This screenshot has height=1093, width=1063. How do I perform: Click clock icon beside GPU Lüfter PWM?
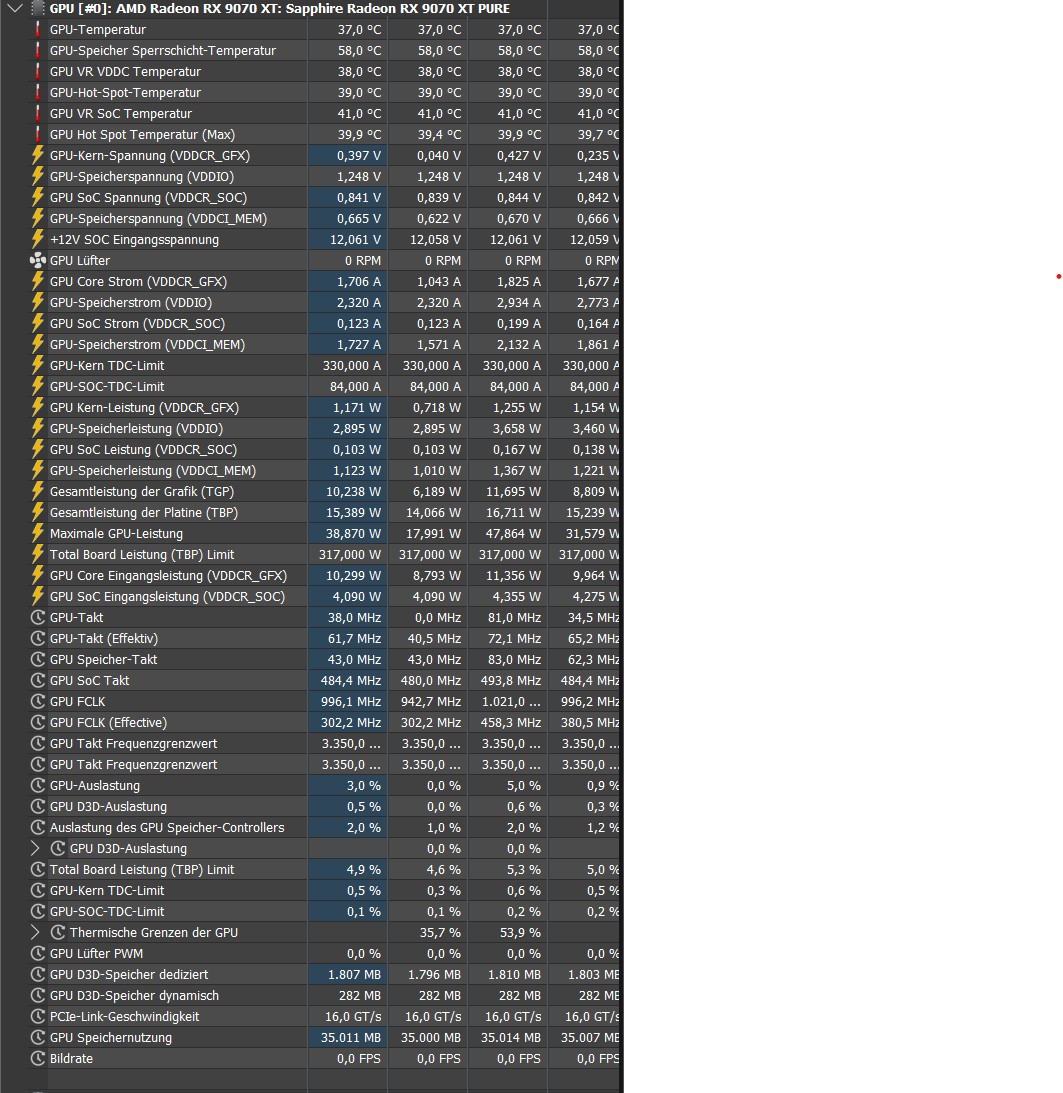[38, 954]
